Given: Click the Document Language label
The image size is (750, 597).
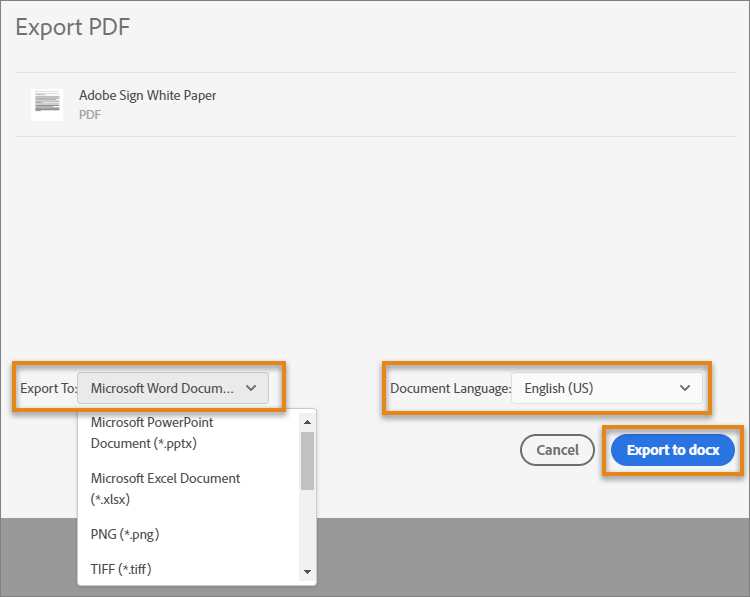Looking at the screenshot, I should pyautogui.click(x=449, y=388).
